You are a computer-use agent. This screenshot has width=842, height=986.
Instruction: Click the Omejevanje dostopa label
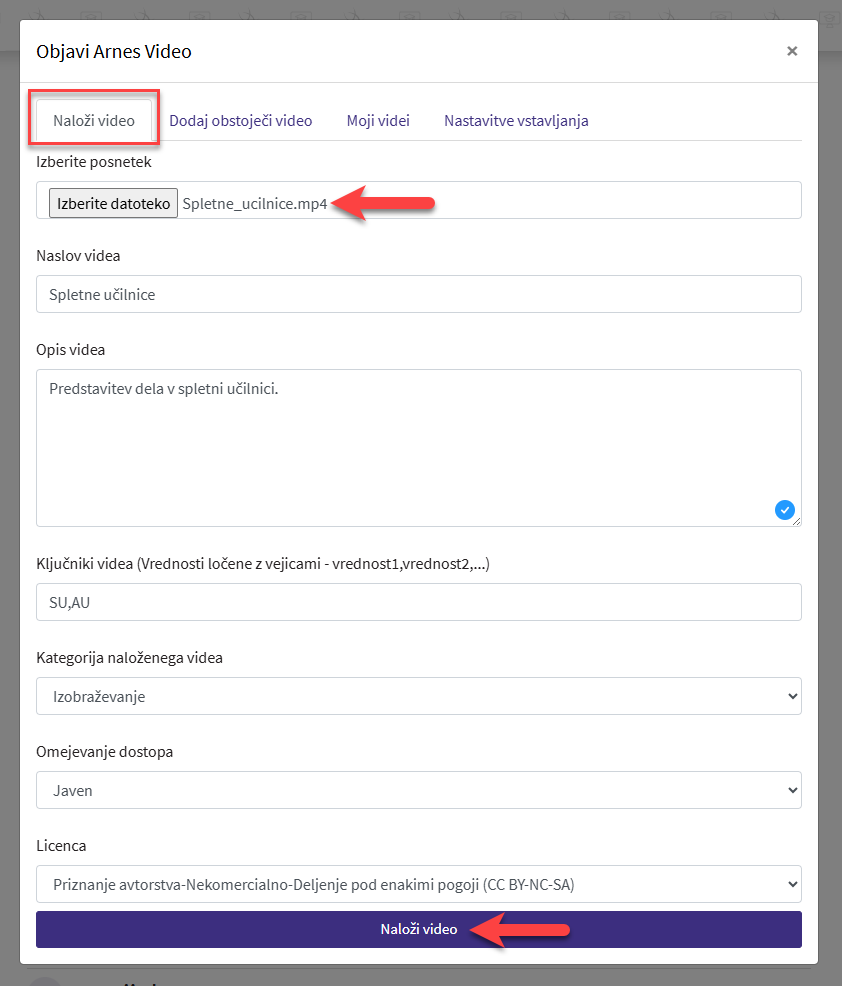pyautogui.click(x=104, y=751)
